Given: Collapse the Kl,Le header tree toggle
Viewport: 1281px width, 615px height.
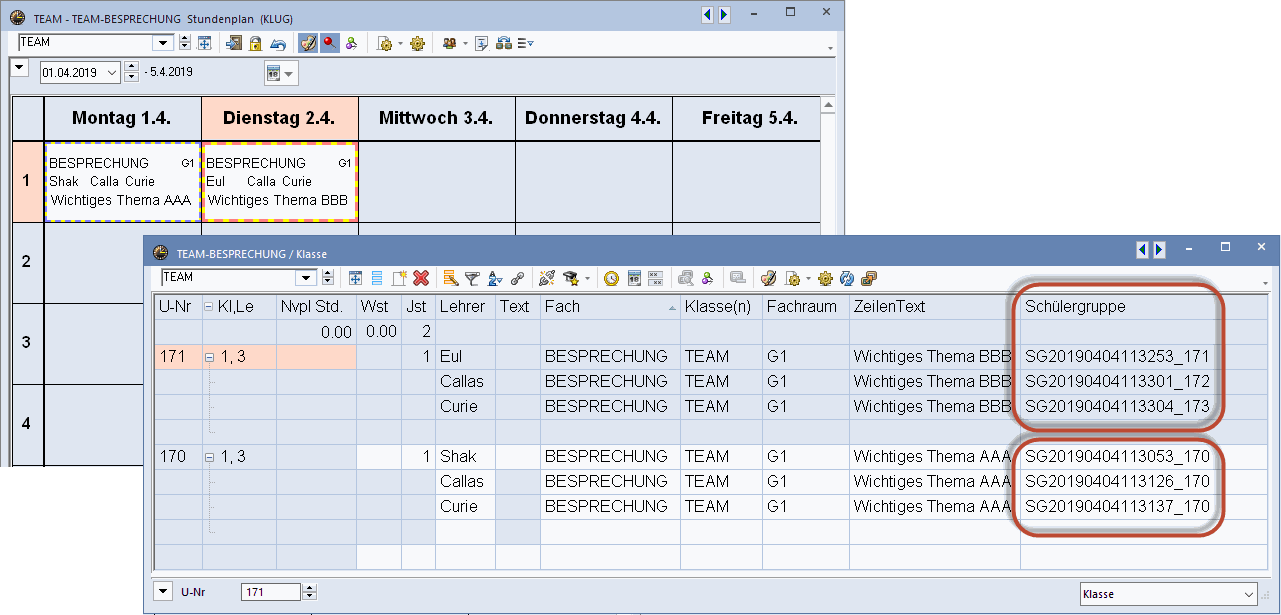Looking at the screenshot, I should (209, 307).
